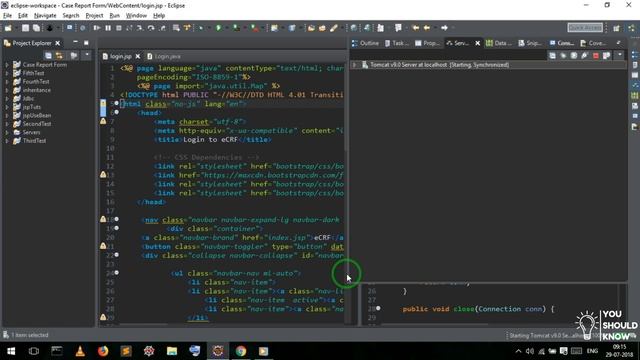
Task: Toggle folding of close(Connection conn) method
Action: (378, 308)
